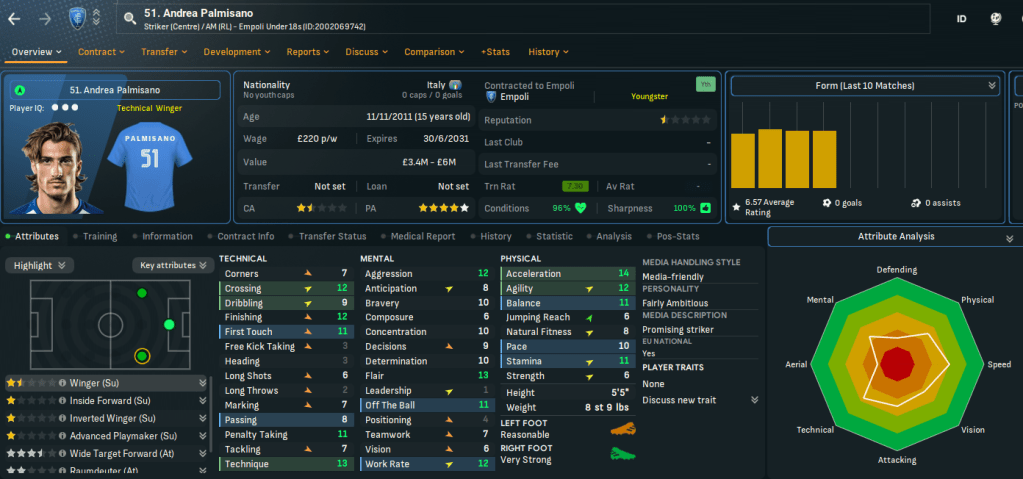Screen dimensions: 1023x479
Task: Click the search magnifier icon
Action: (x=130, y=18)
